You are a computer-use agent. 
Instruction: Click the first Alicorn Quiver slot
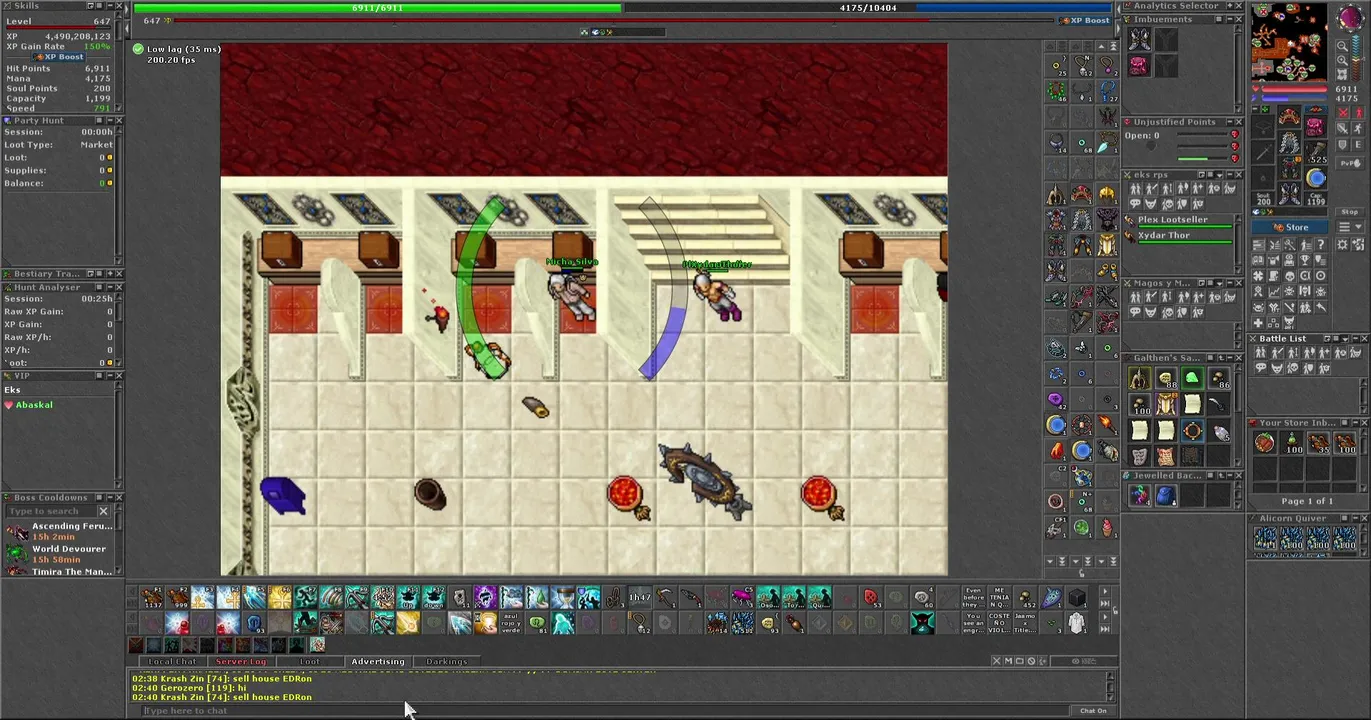[x=1265, y=539]
